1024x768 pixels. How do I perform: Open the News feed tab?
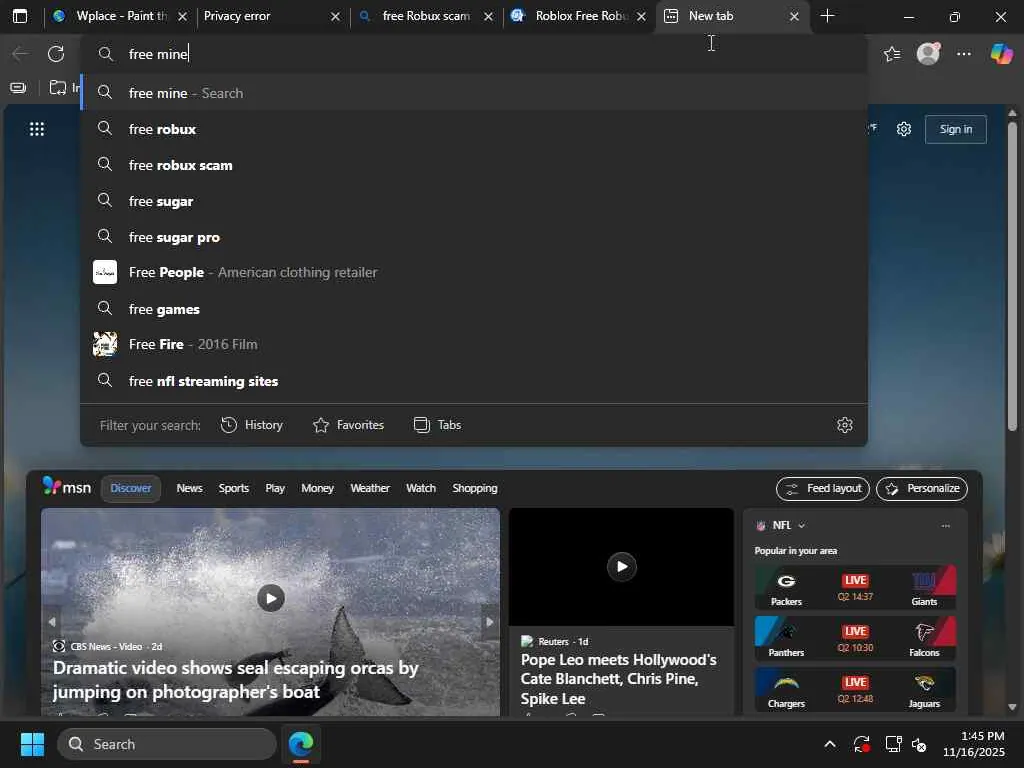pos(189,488)
